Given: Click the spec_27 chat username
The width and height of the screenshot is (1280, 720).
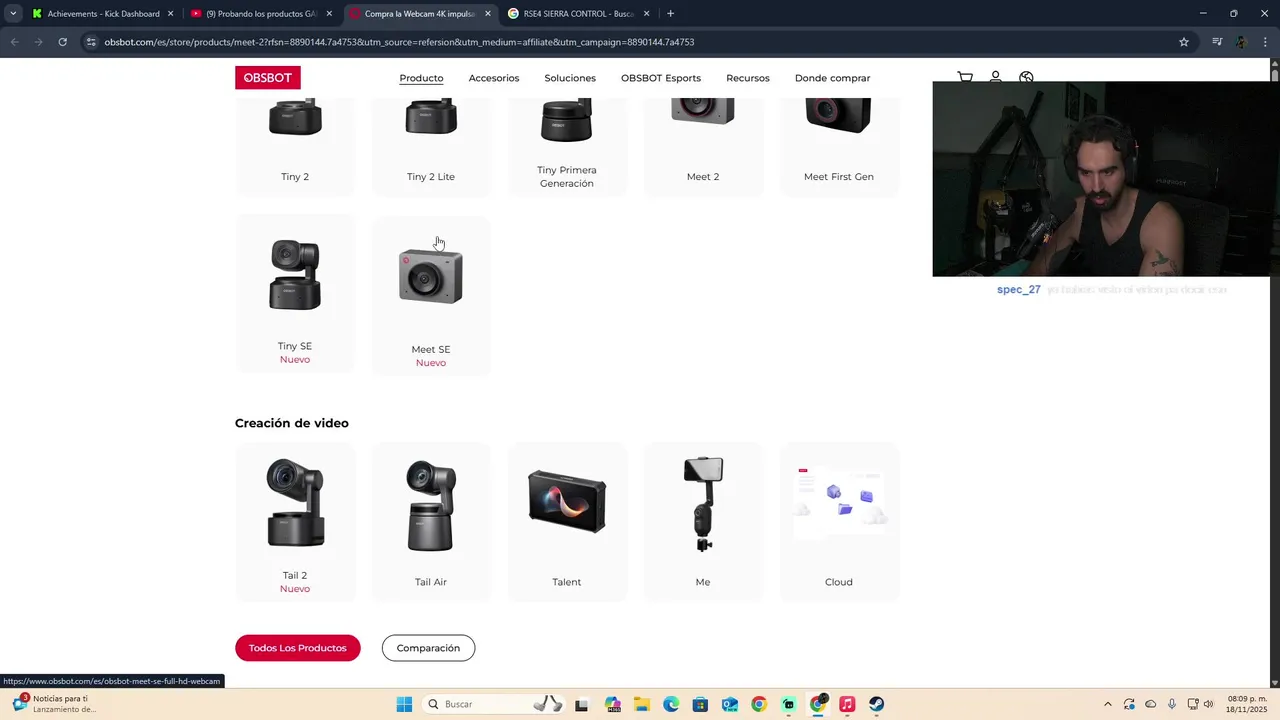Looking at the screenshot, I should pos(1018,290).
